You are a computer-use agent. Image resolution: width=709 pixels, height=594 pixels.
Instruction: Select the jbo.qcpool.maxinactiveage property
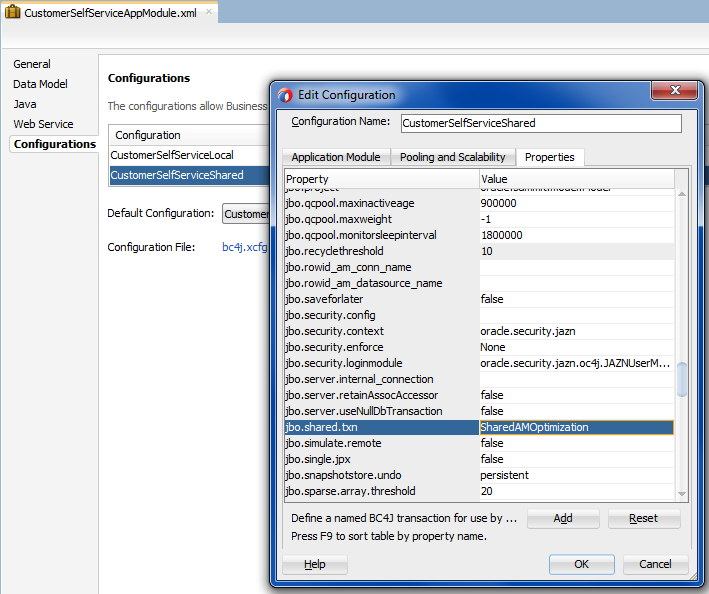click(x=382, y=203)
